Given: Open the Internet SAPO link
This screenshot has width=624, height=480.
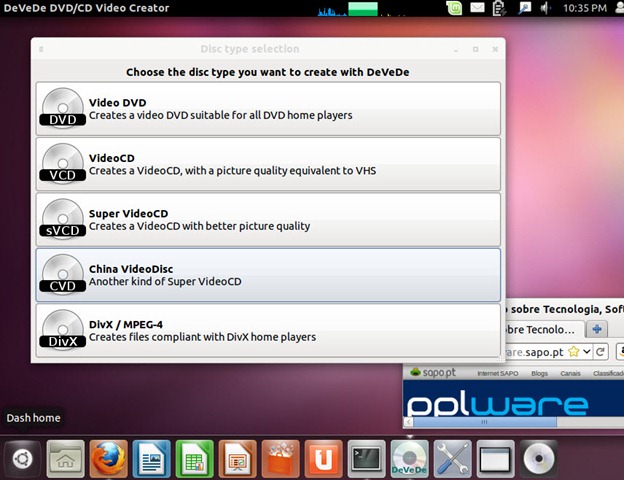Looking at the screenshot, I should (x=497, y=373).
